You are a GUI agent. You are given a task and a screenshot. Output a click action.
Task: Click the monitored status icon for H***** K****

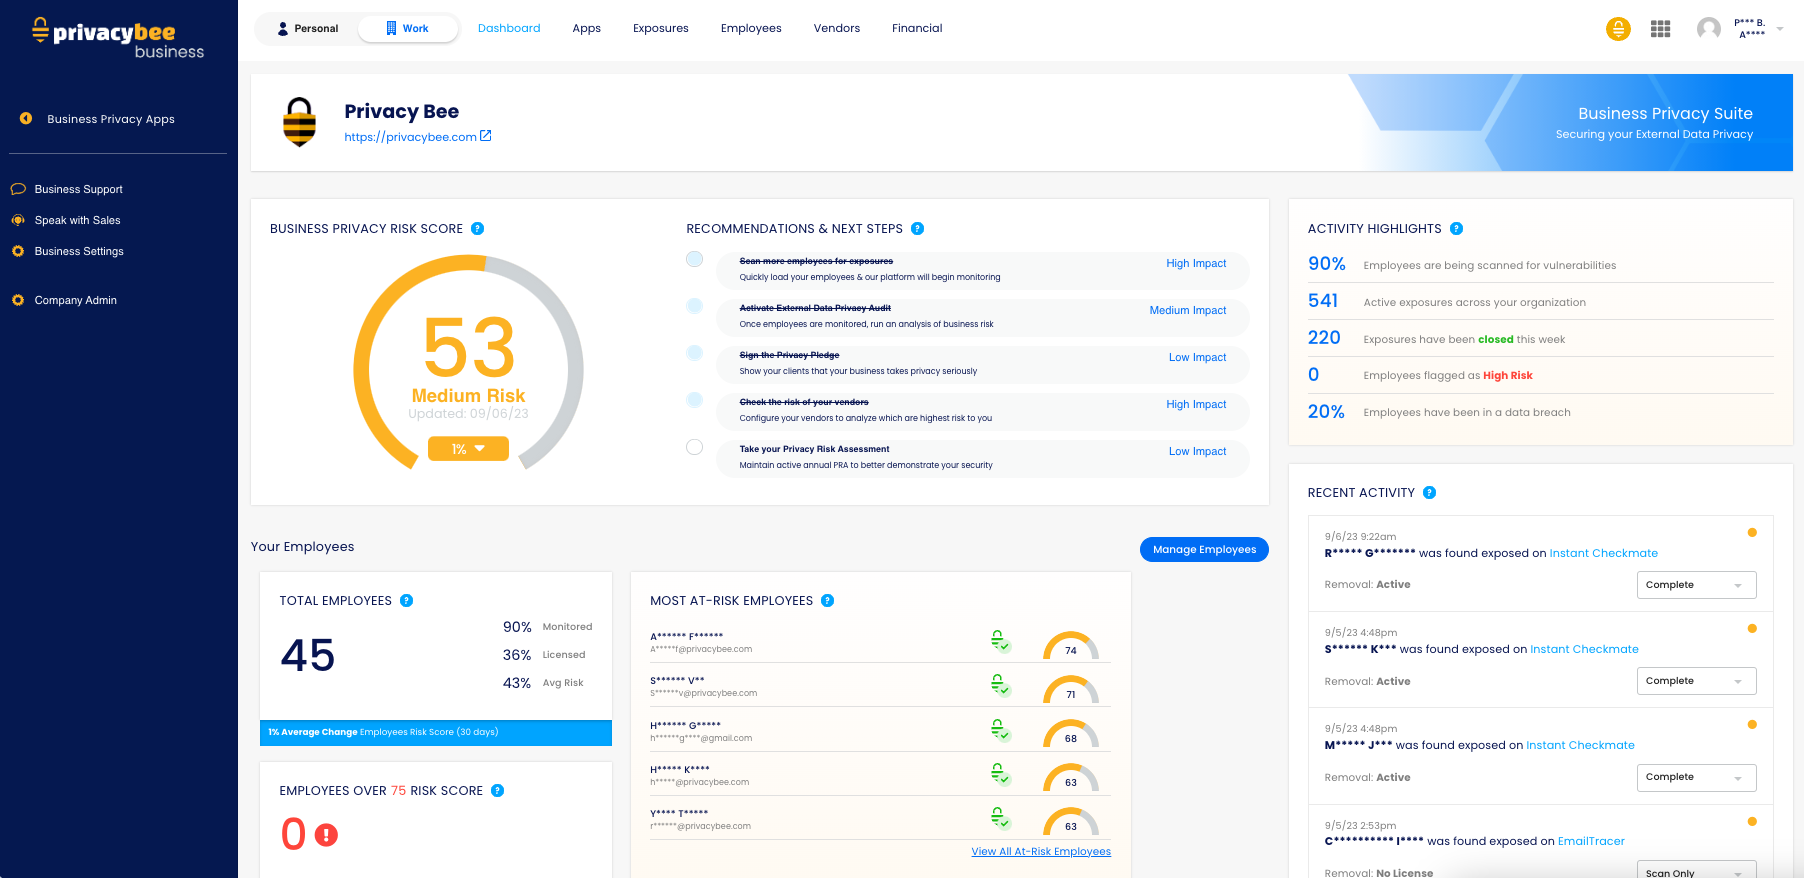1000,774
